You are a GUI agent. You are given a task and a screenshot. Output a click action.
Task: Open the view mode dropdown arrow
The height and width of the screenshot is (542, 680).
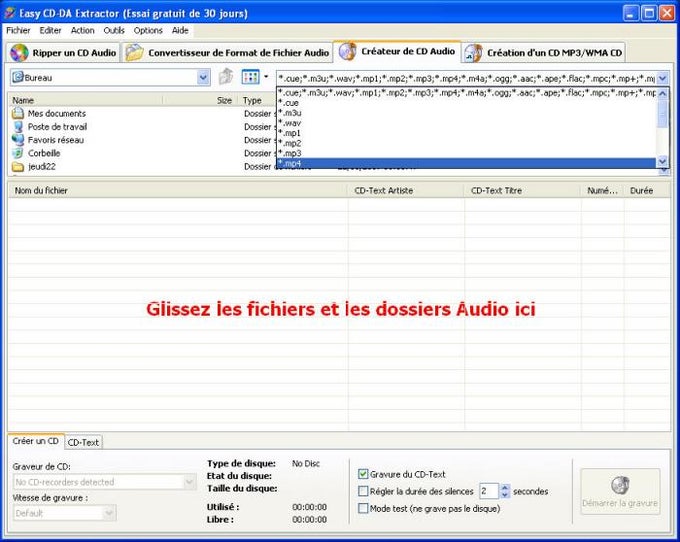266,77
